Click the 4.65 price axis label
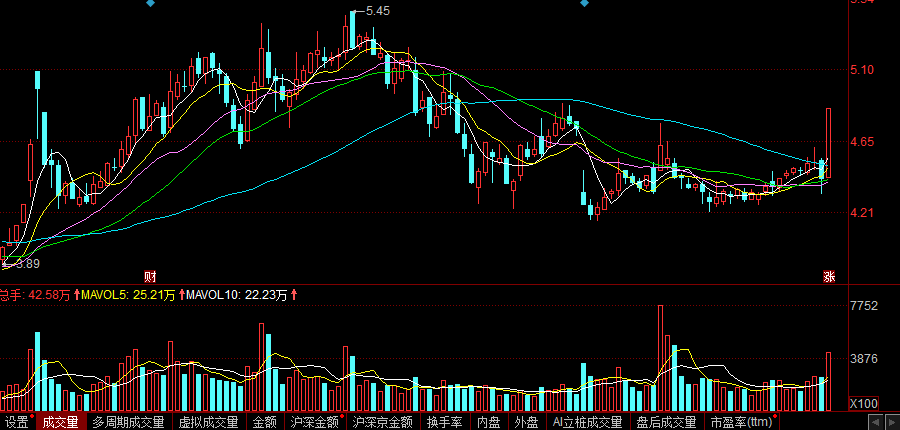 [862, 142]
